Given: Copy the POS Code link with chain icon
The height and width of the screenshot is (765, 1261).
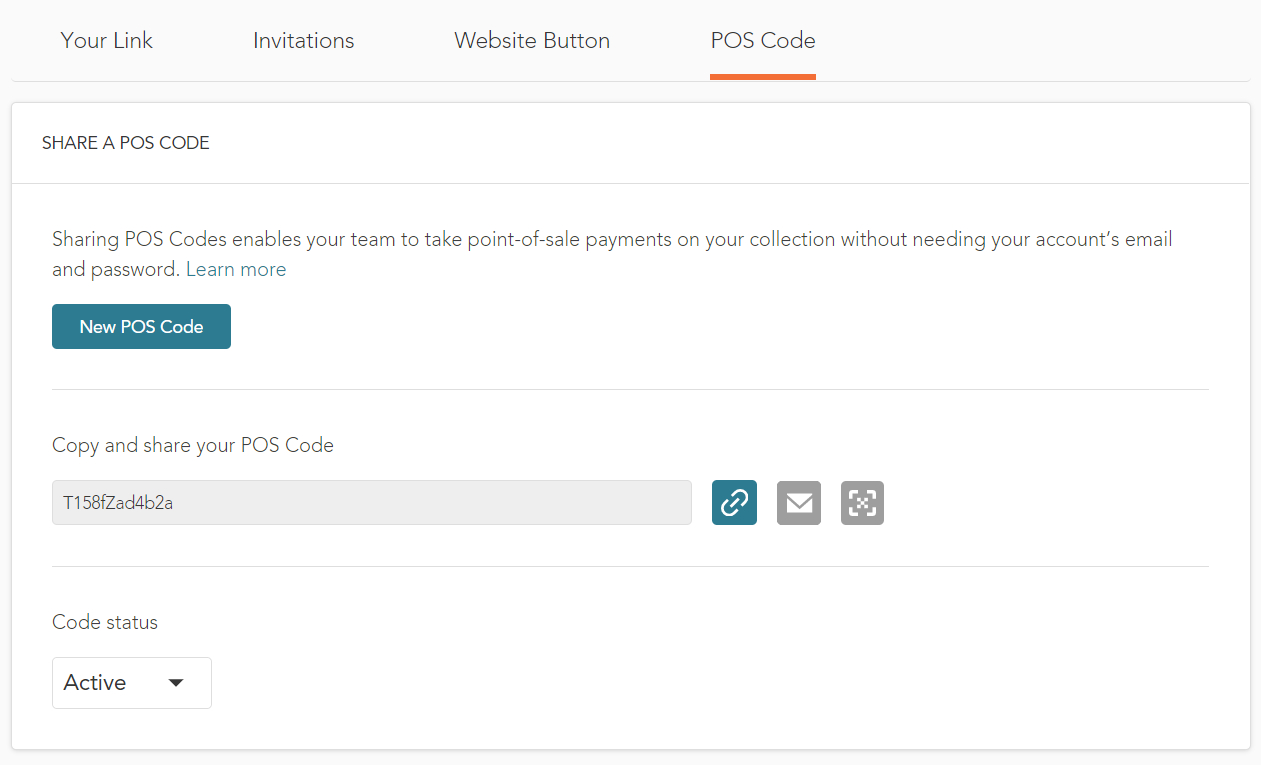Looking at the screenshot, I should click(734, 502).
